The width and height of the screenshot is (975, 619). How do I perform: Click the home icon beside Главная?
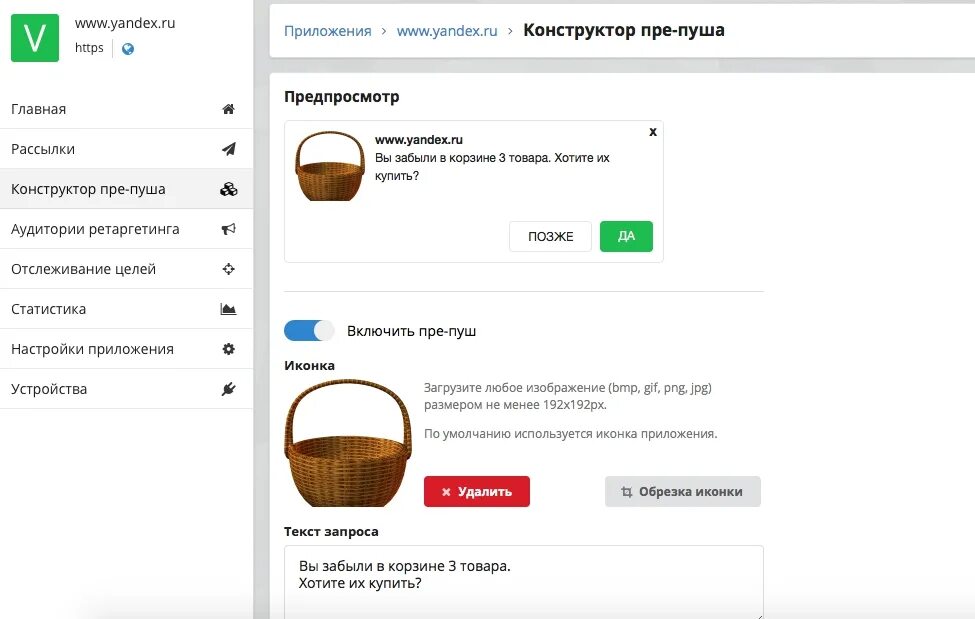pos(228,109)
